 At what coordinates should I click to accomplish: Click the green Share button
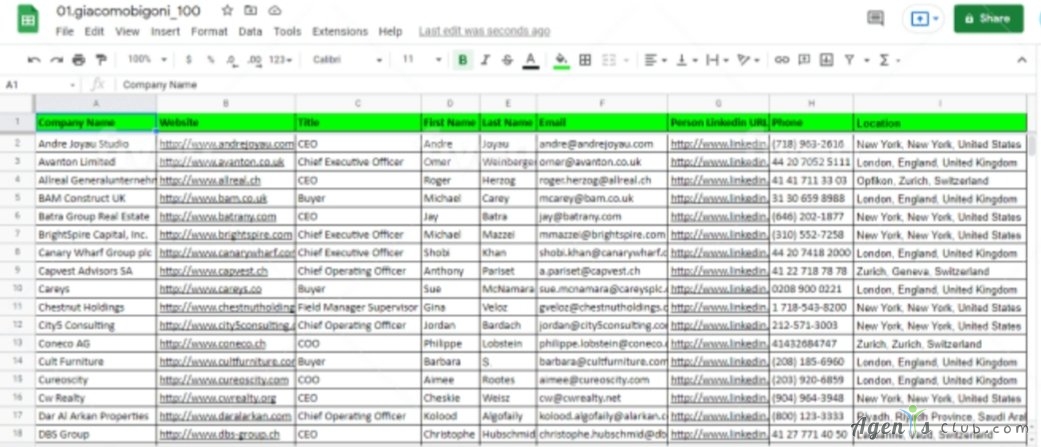pos(989,19)
